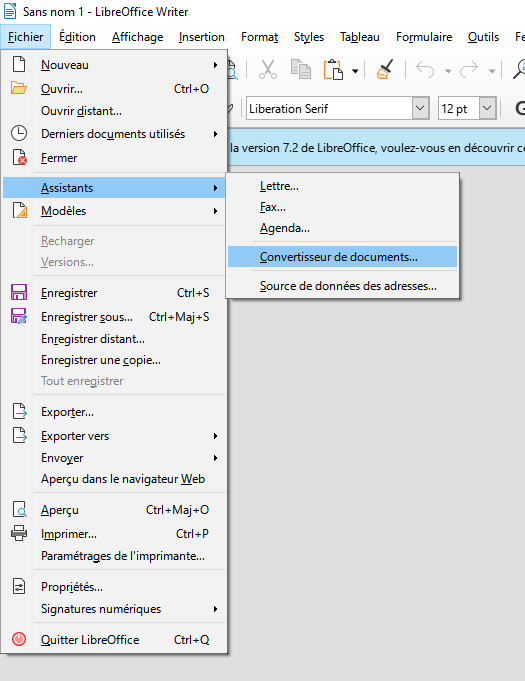This screenshot has width=525, height=681.
Task: Click the Fermer document icon with red X
Action: tap(20, 157)
